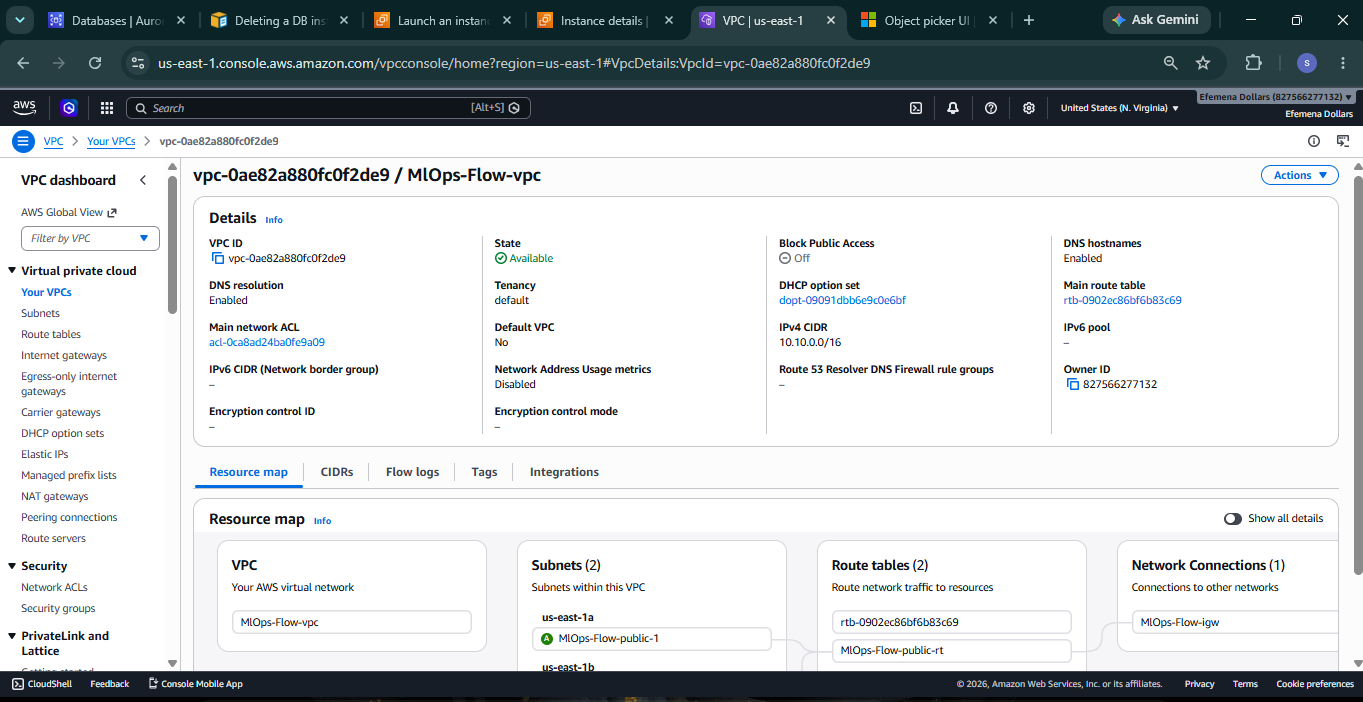The width and height of the screenshot is (1363, 702).
Task: Launch CloudShell from the top navigation icon
Action: [x=915, y=108]
